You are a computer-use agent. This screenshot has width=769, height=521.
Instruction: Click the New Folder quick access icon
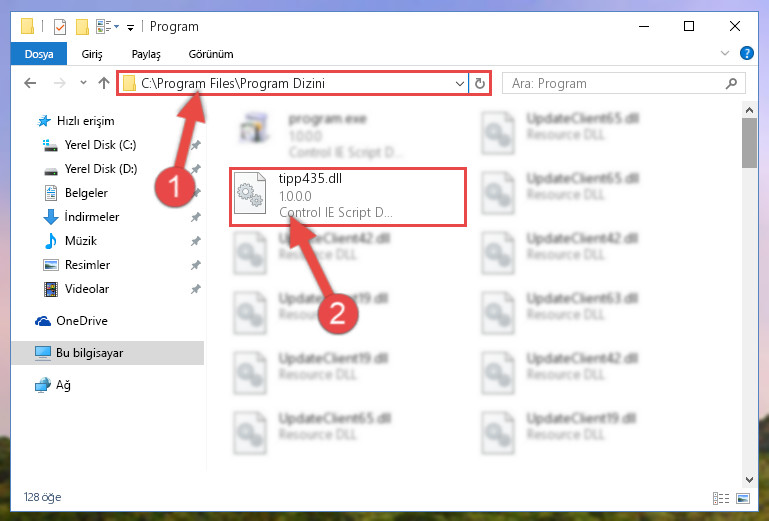pyautogui.click(x=82, y=26)
